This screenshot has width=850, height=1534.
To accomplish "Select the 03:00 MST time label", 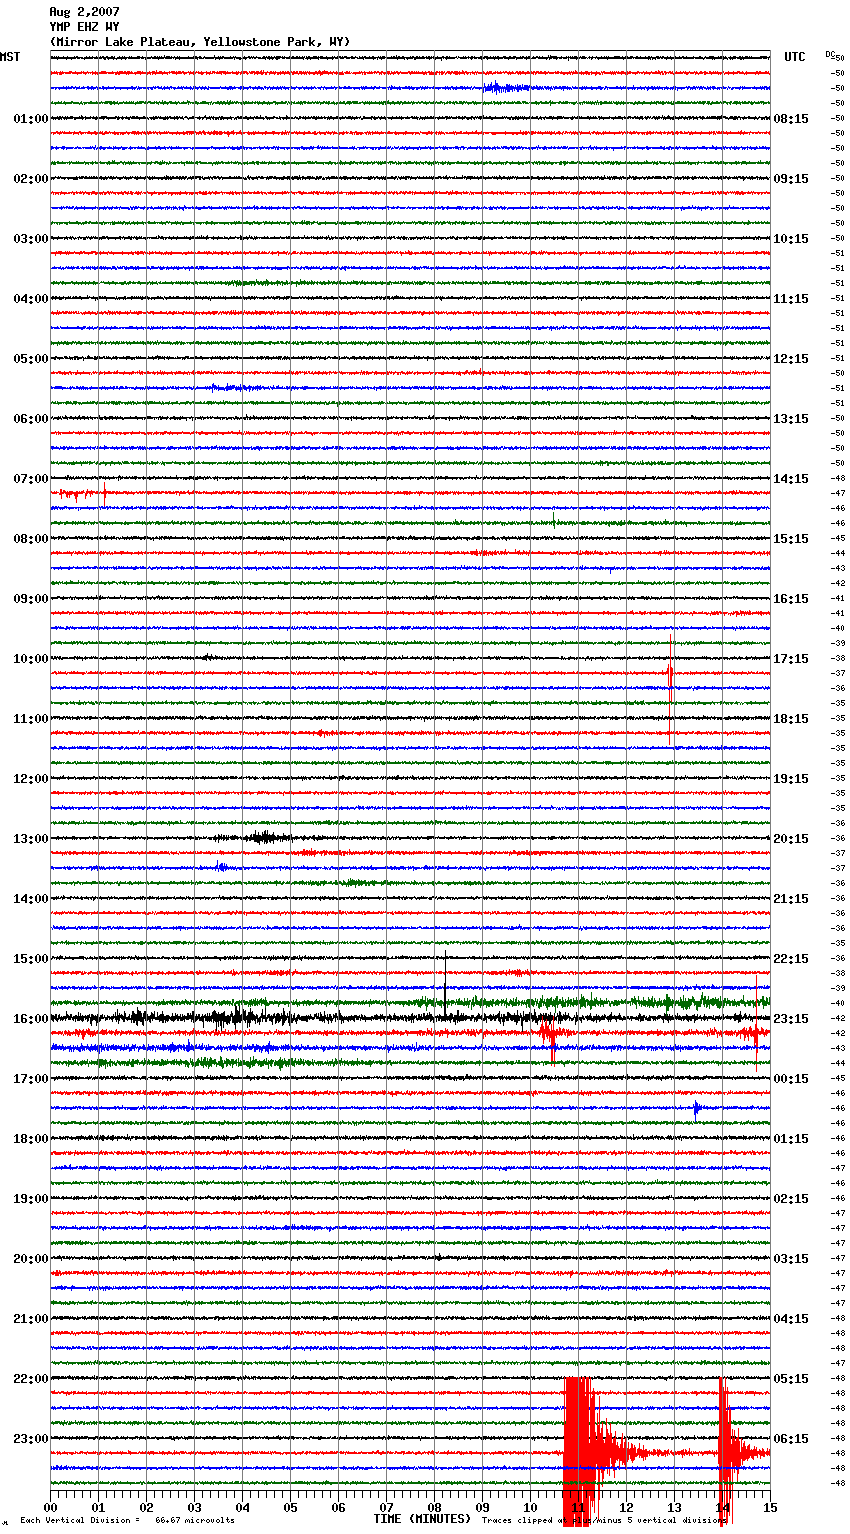I will click(x=31, y=239).
